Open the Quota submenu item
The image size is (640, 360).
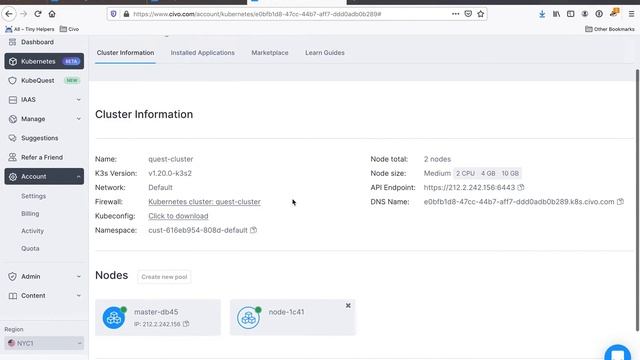pyautogui.click(x=30, y=249)
